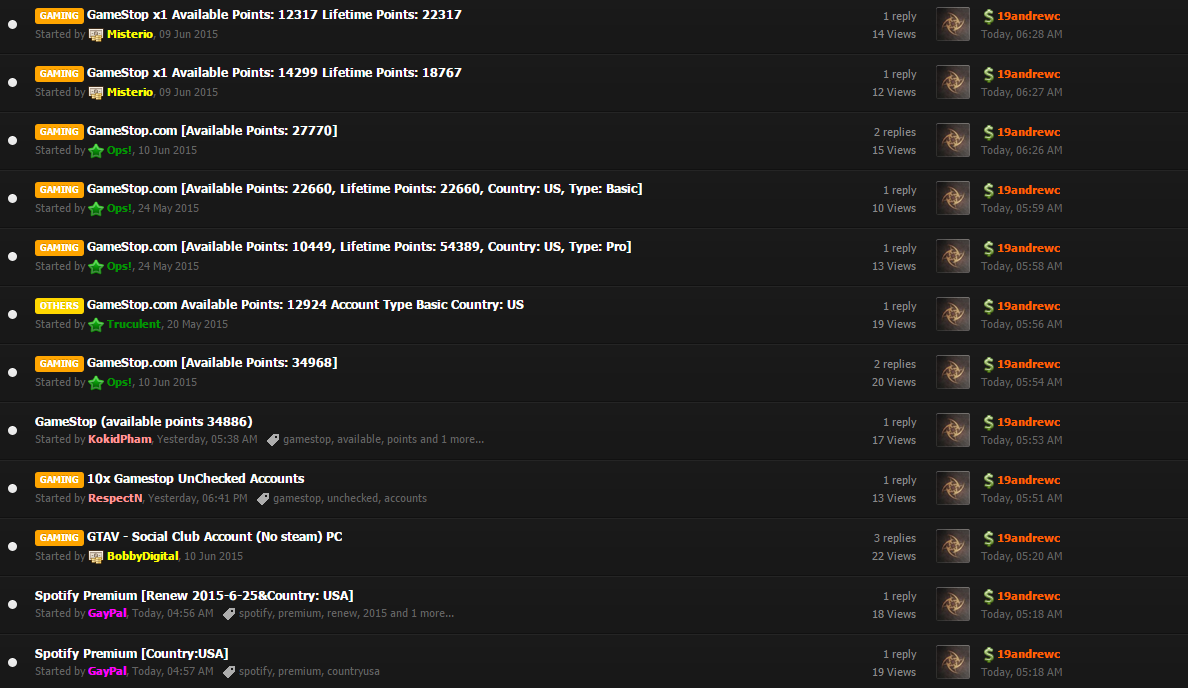Click unread dot on GTAV thread
This screenshot has width=1188, height=688.
[x=12, y=546]
